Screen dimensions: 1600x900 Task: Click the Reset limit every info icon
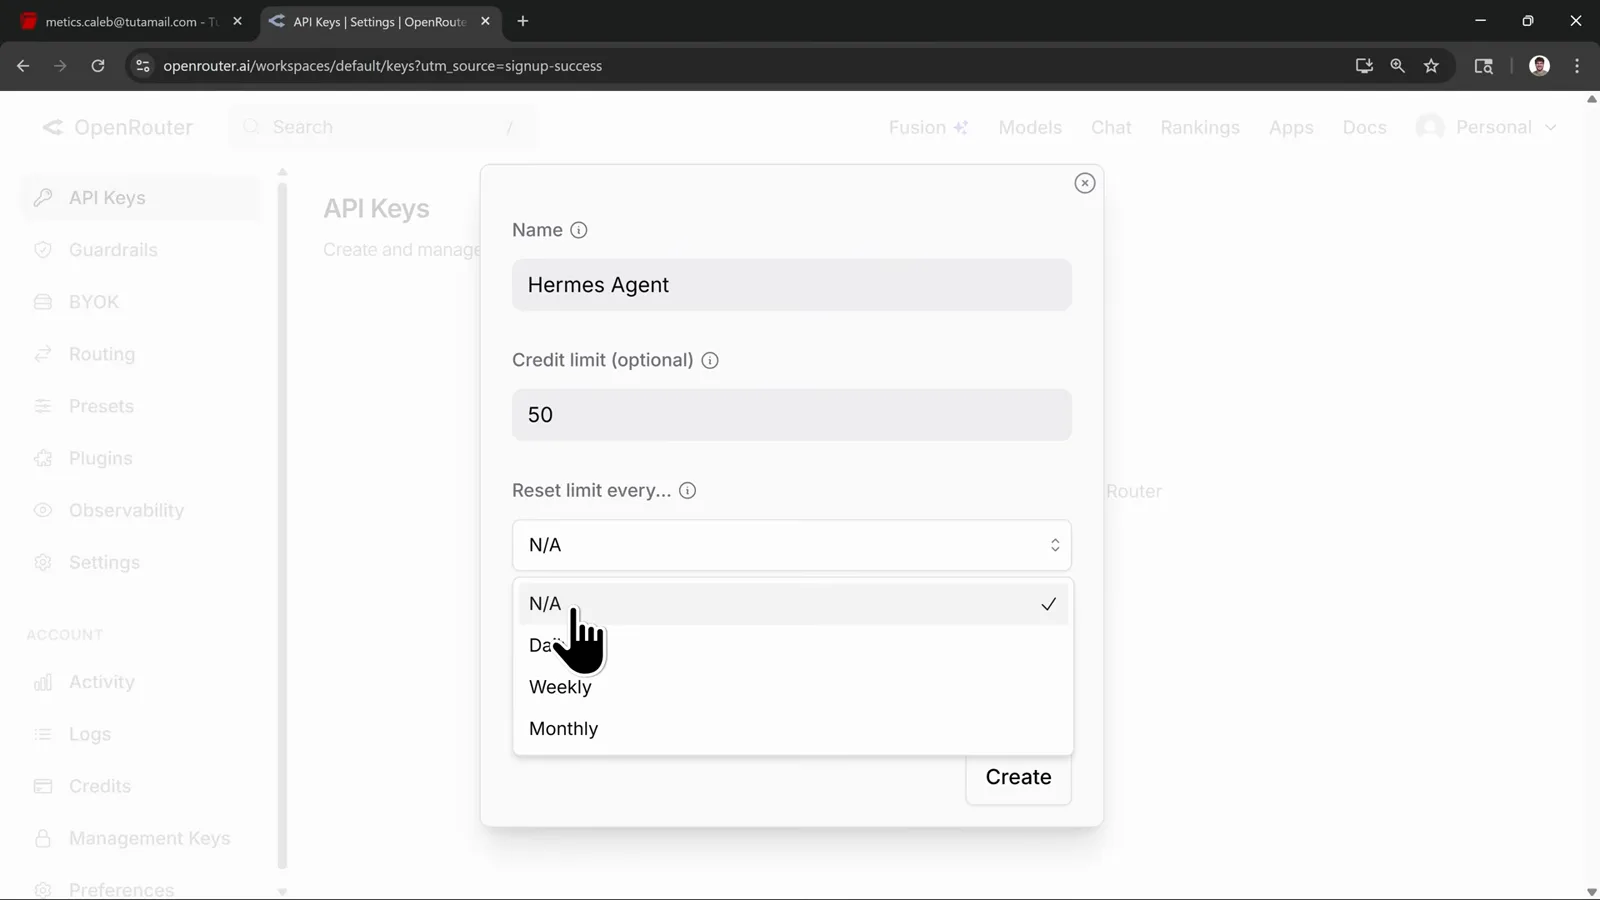tap(687, 490)
